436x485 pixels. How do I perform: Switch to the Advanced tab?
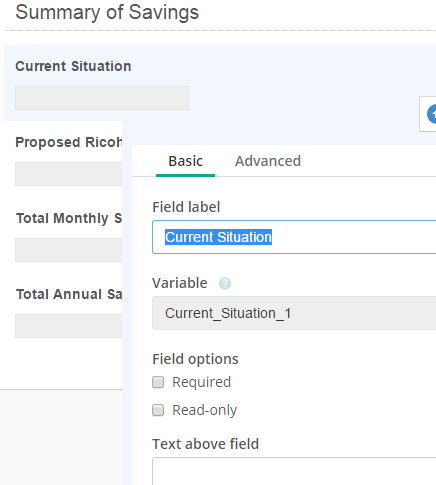[268, 161]
